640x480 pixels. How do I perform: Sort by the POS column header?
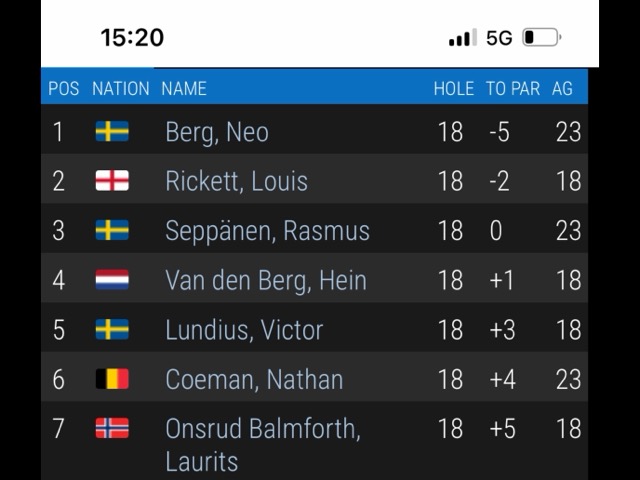[x=63, y=89]
